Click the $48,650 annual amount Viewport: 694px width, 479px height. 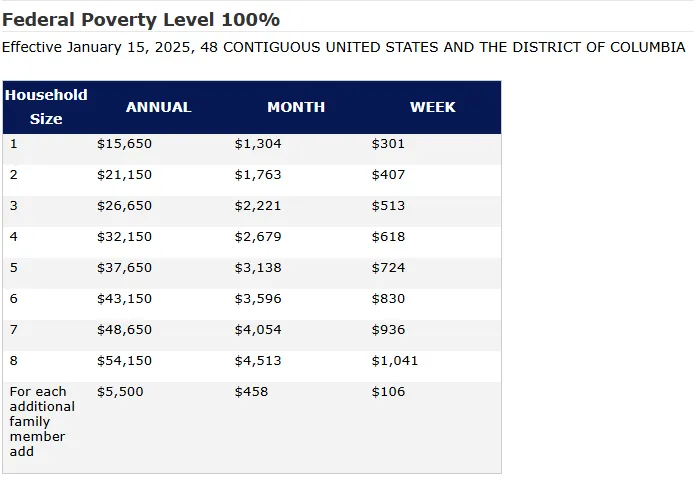tap(124, 330)
